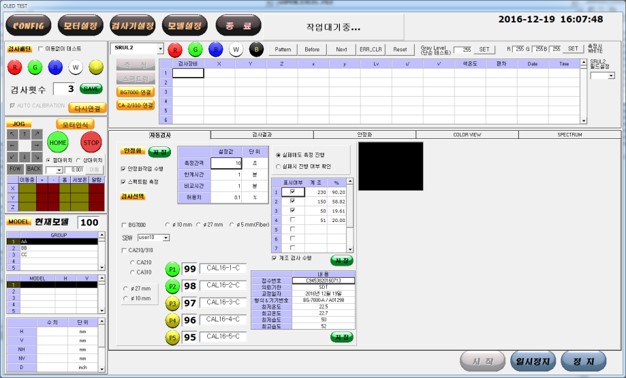Click the green P1 position button

pos(172,269)
